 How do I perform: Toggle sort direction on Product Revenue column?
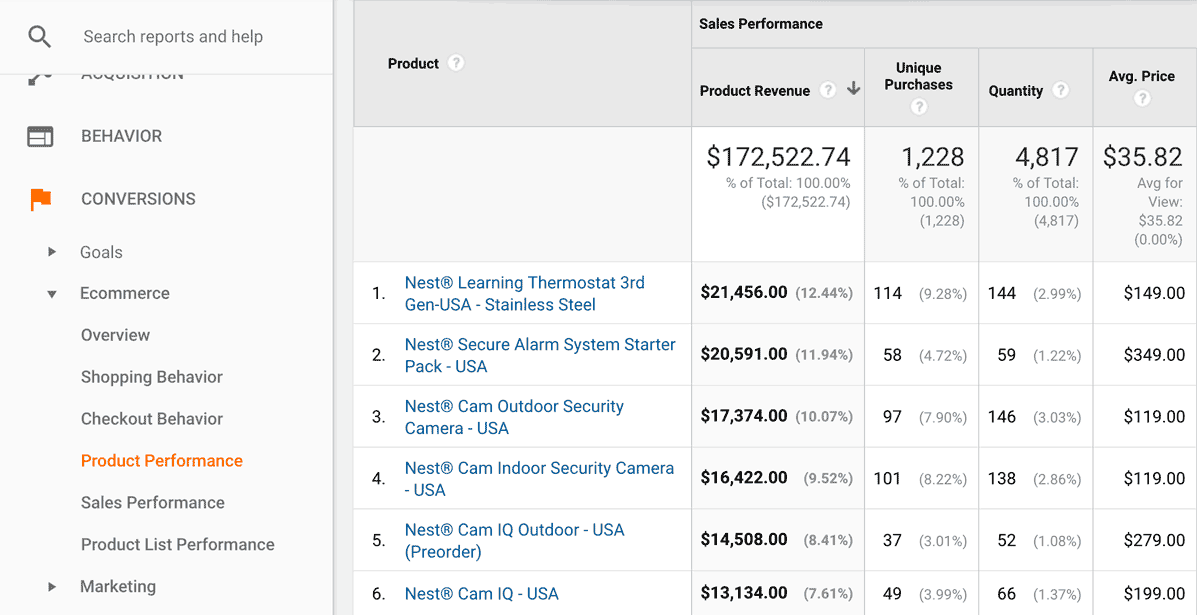click(x=853, y=90)
